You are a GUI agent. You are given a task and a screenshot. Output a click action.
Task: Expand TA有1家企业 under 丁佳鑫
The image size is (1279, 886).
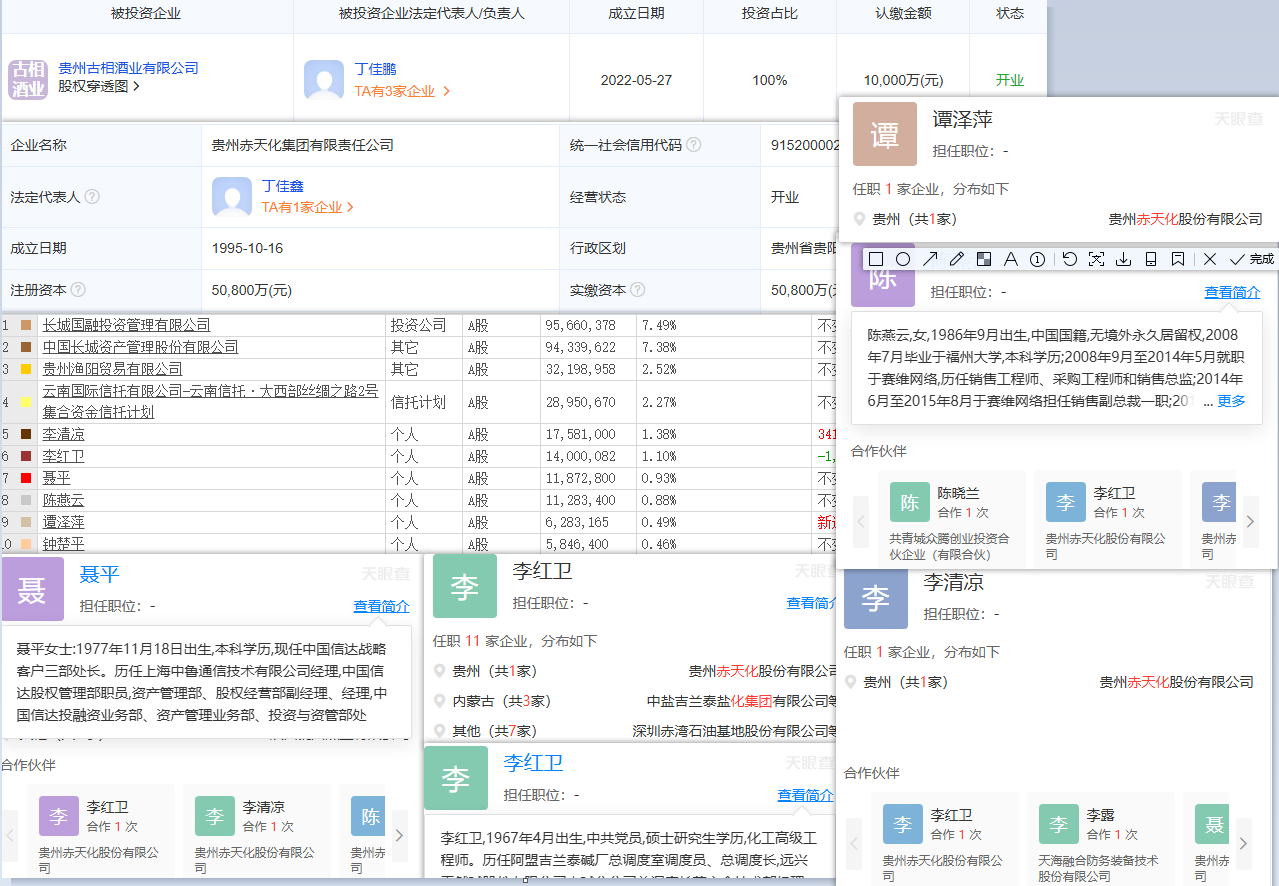coord(308,208)
